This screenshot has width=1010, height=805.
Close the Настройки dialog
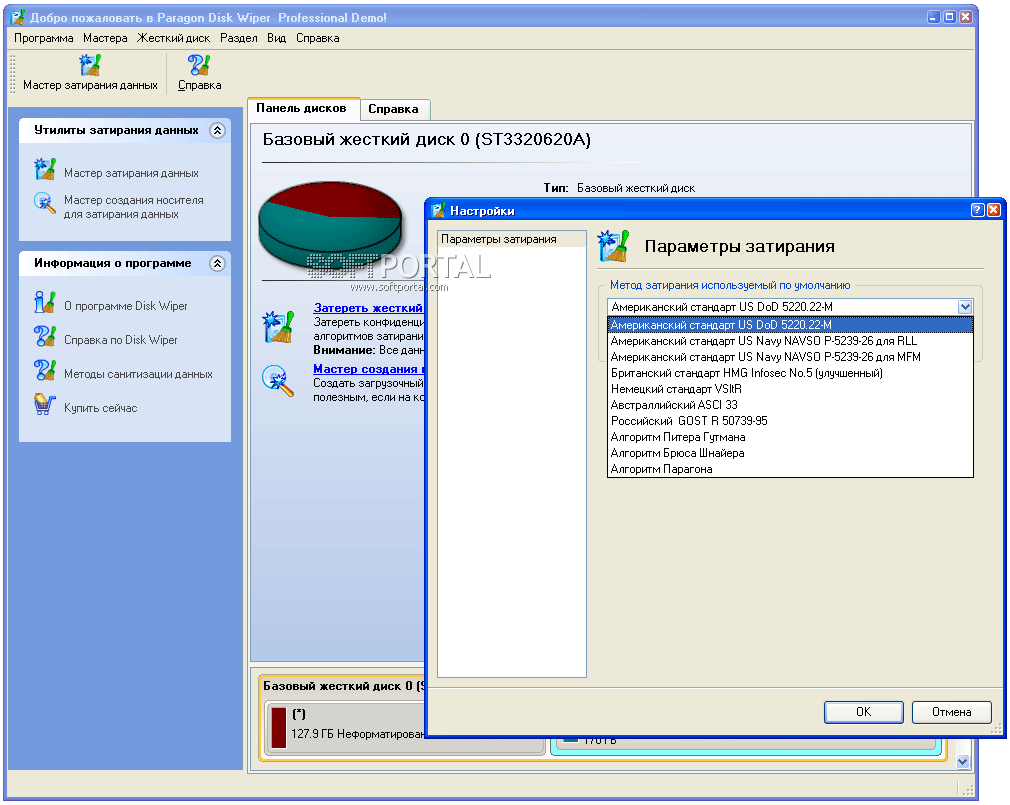(994, 210)
